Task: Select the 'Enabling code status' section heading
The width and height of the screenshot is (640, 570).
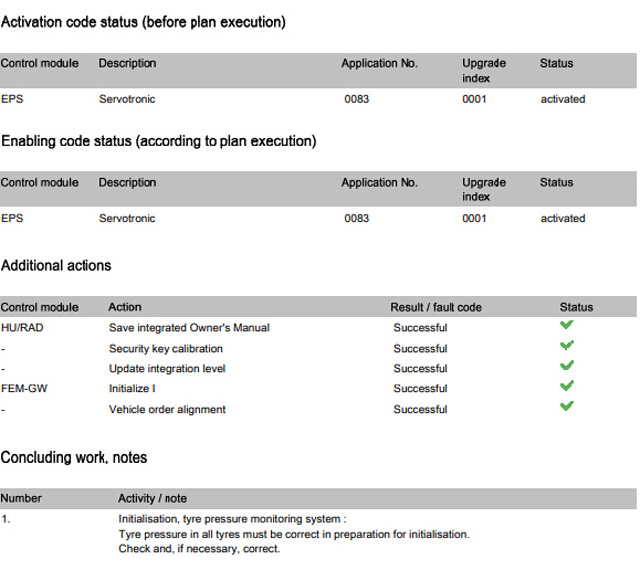Action: (x=159, y=142)
